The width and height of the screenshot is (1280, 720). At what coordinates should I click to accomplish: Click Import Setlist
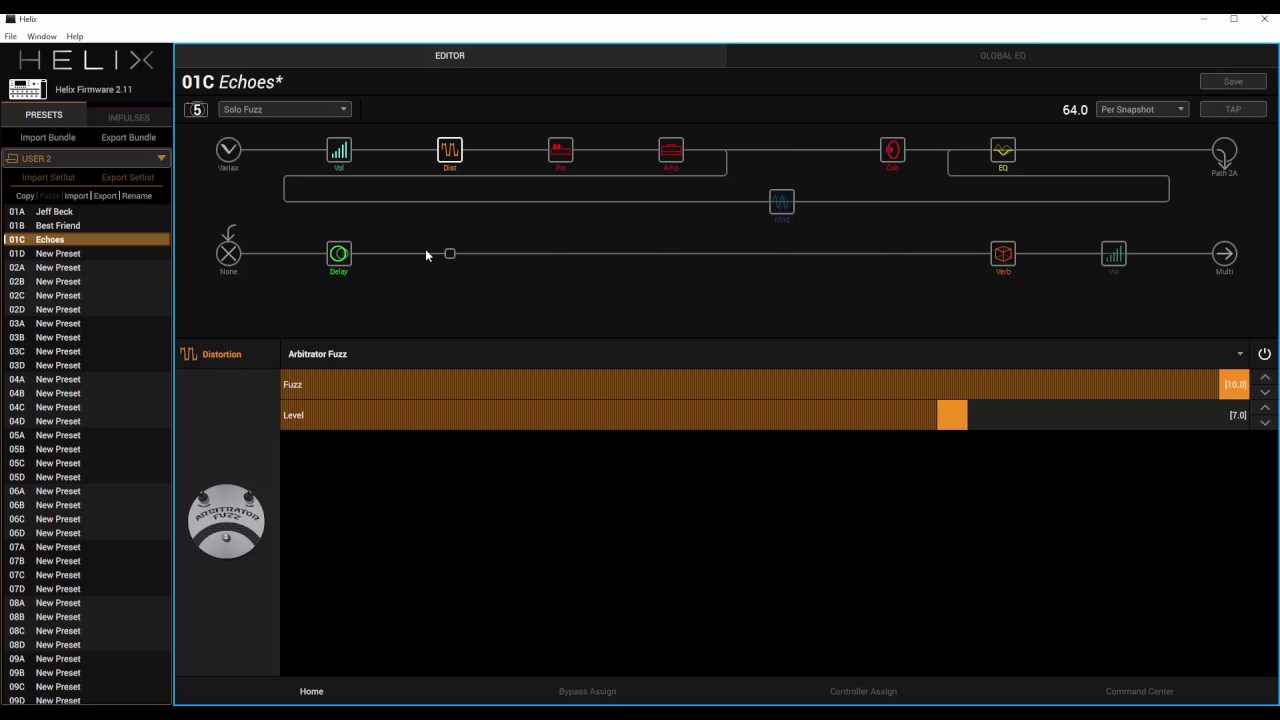pos(48,177)
